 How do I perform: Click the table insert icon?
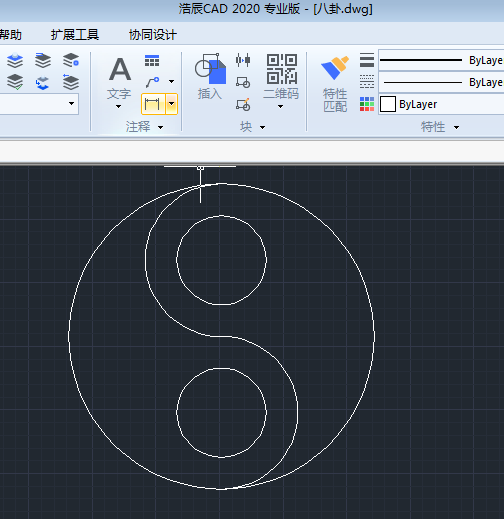152,61
